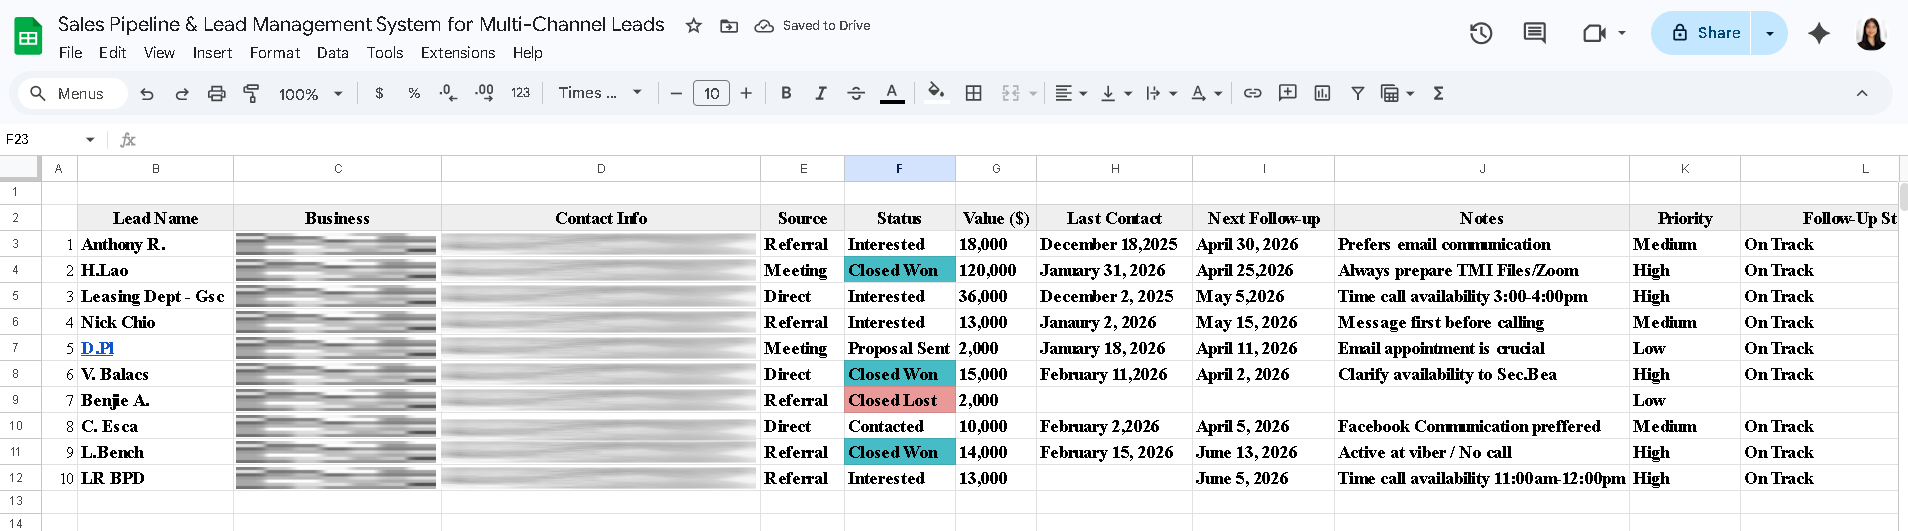The width and height of the screenshot is (1908, 531).
Task: Undo the last action
Action: tap(147, 93)
